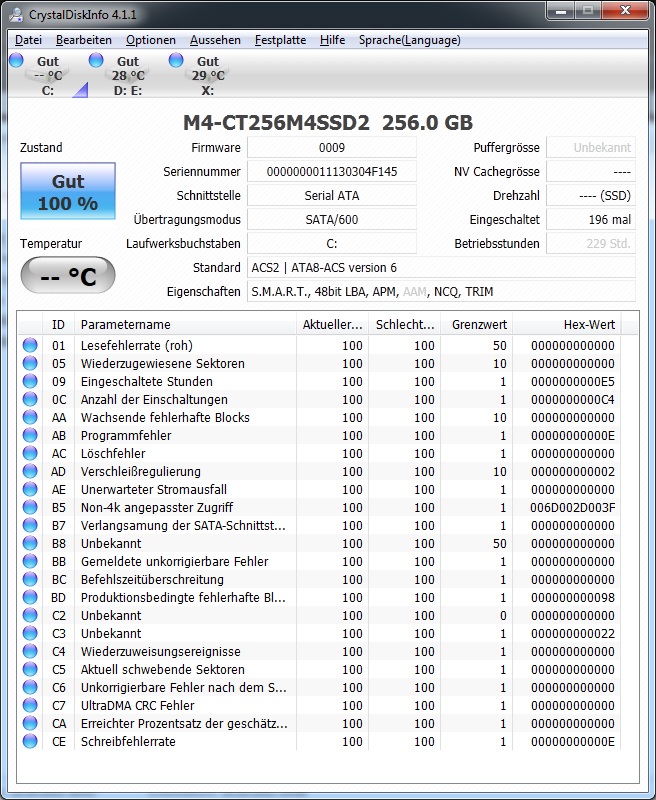Click status orb for row C6
656x800 pixels.
(30, 687)
